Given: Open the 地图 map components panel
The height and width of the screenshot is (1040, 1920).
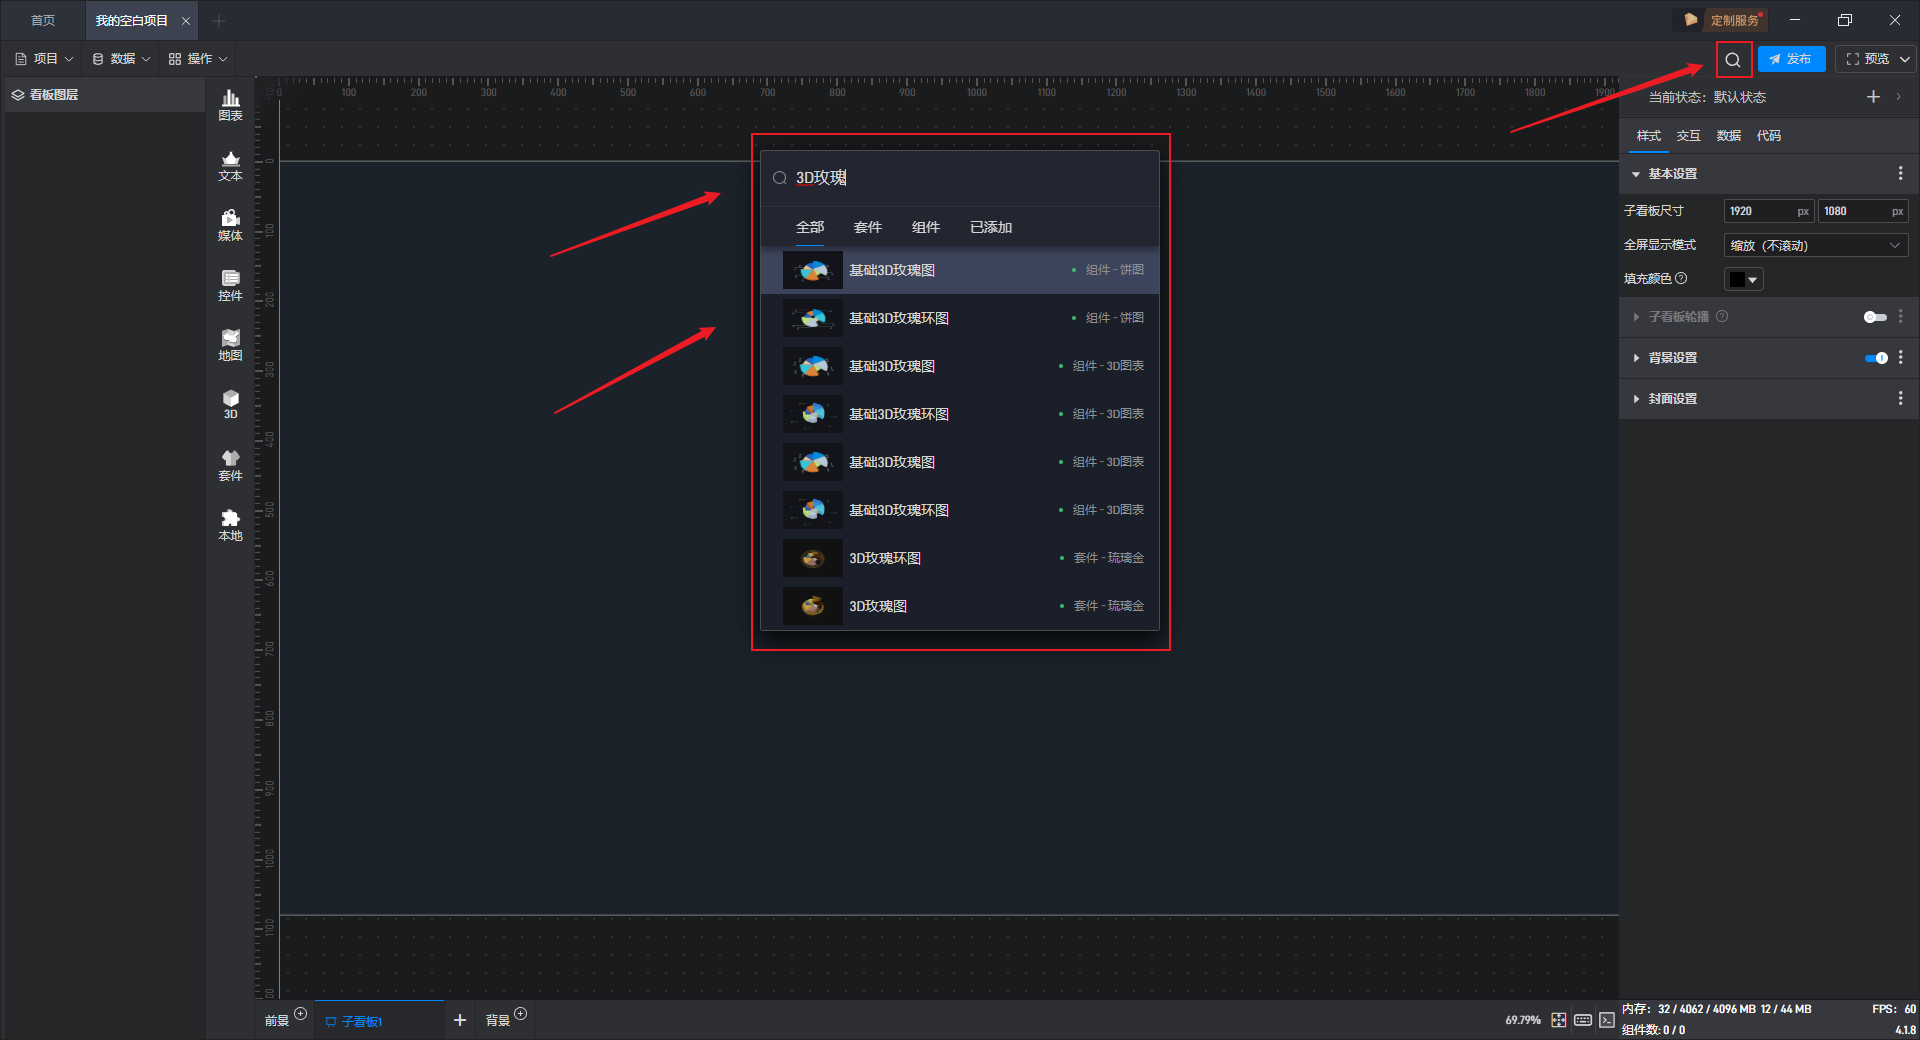Looking at the screenshot, I should pyautogui.click(x=230, y=345).
